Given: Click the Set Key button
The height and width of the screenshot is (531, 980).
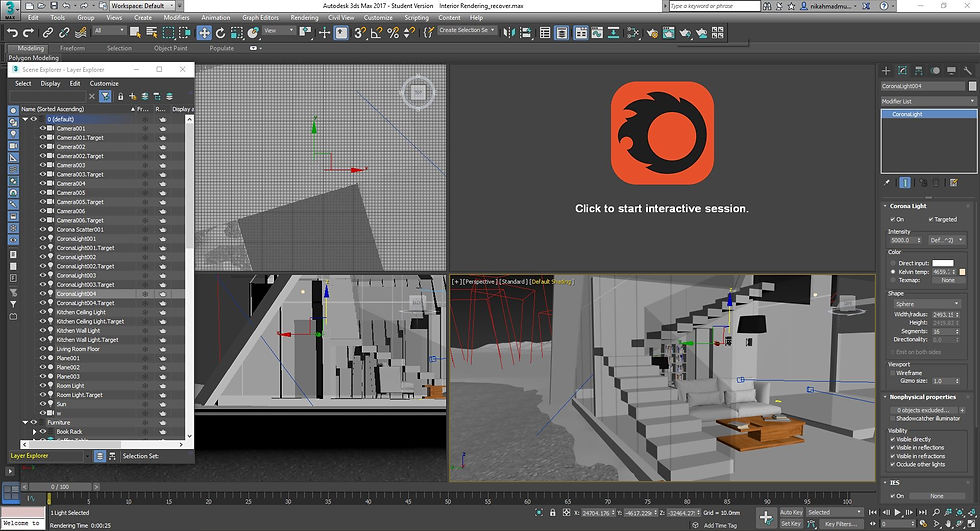Looking at the screenshot, I should click(791, 524).
